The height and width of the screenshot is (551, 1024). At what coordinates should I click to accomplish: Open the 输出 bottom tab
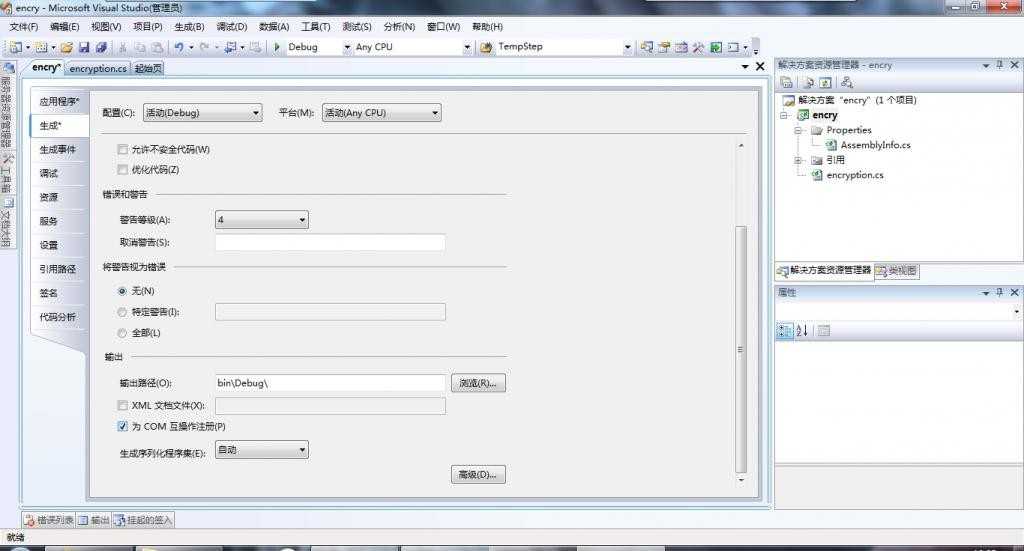pos(93,520)
